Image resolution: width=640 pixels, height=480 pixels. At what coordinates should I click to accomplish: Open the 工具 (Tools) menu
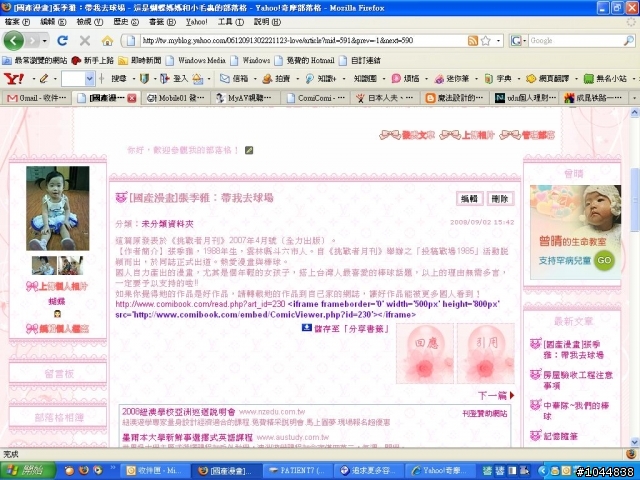tap(231, 22)
